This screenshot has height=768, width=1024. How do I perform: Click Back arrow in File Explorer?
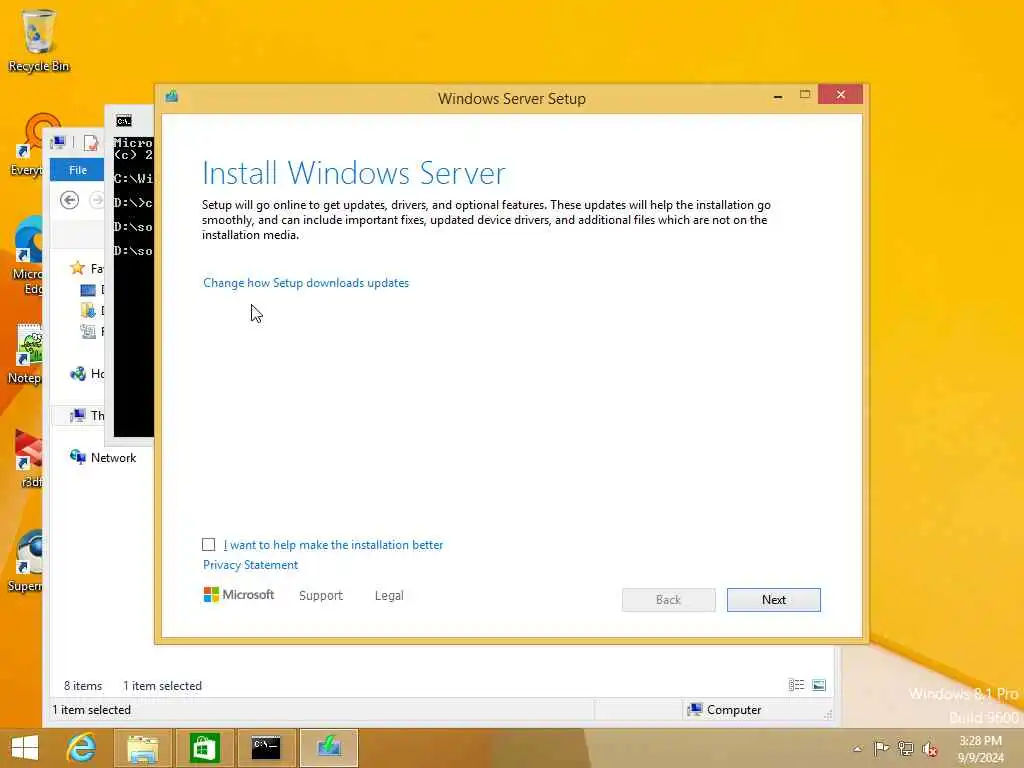(x=69, y=200)
